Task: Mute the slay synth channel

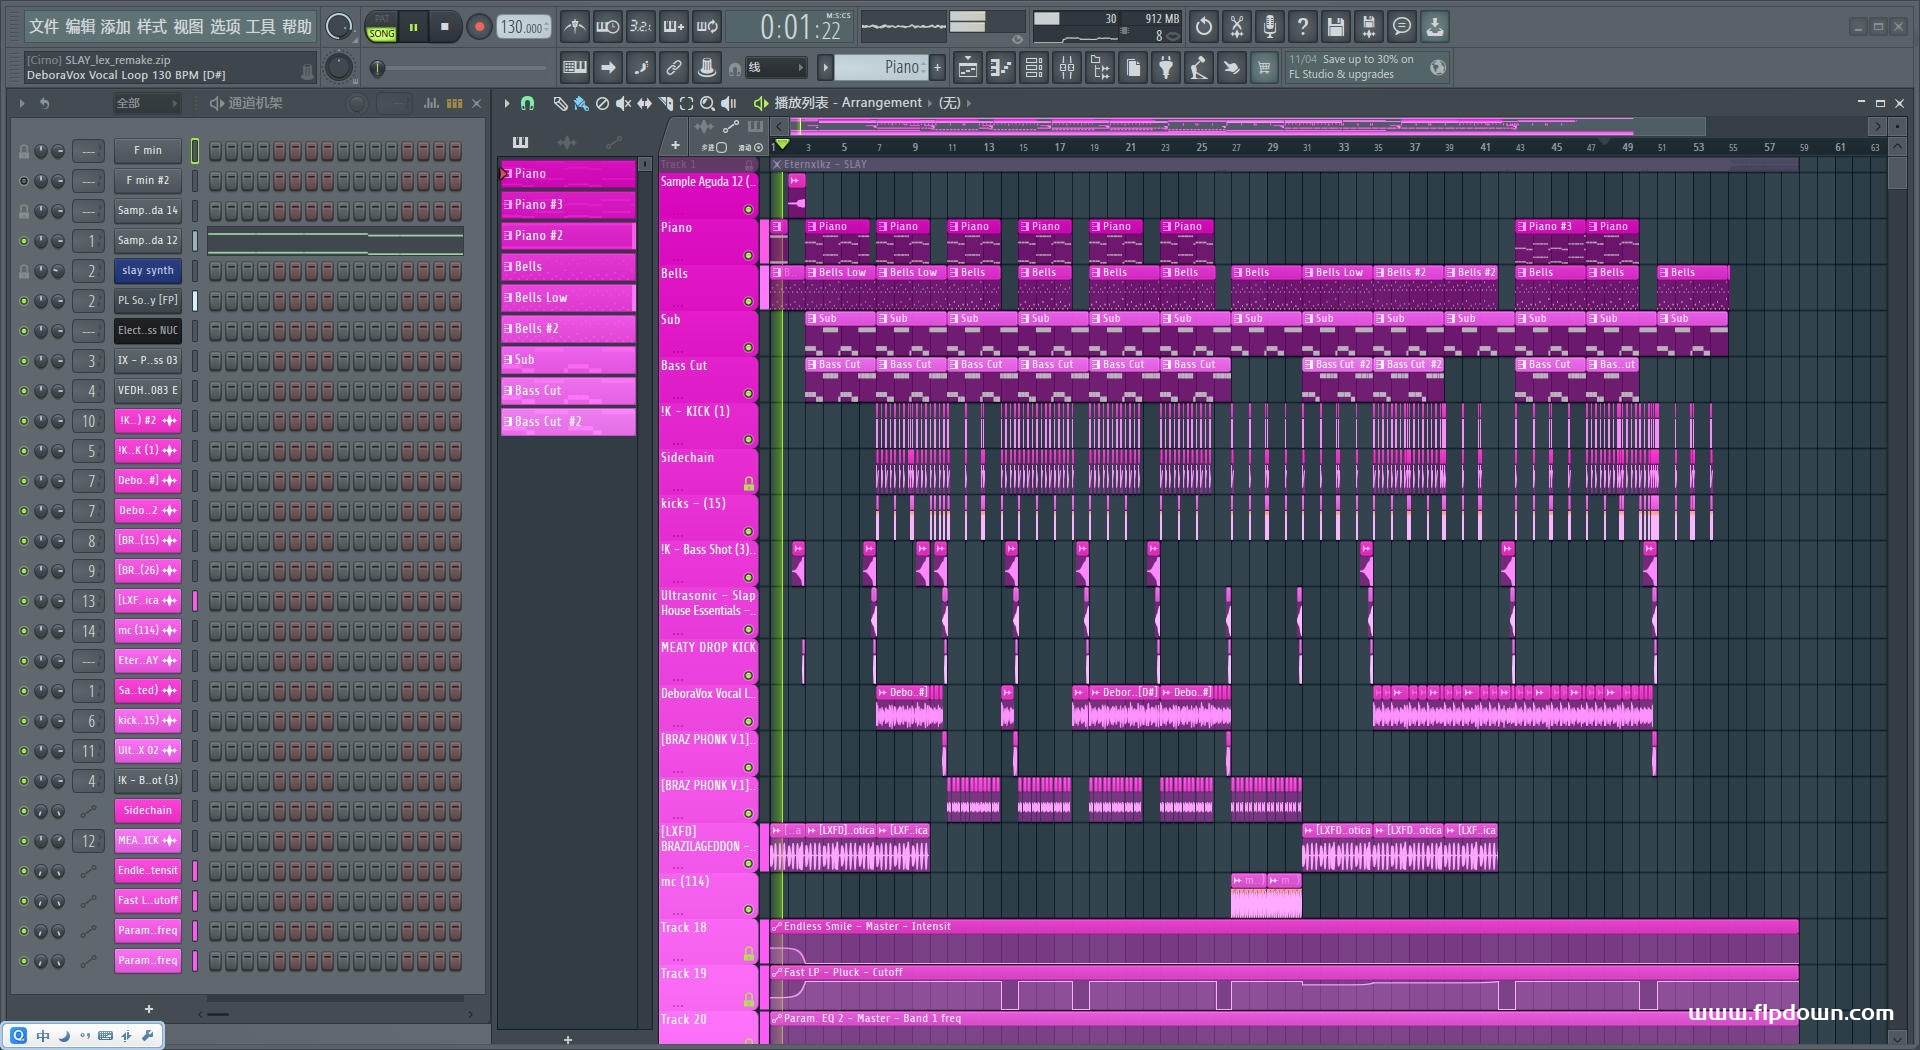Action: (x=24, y=271)
